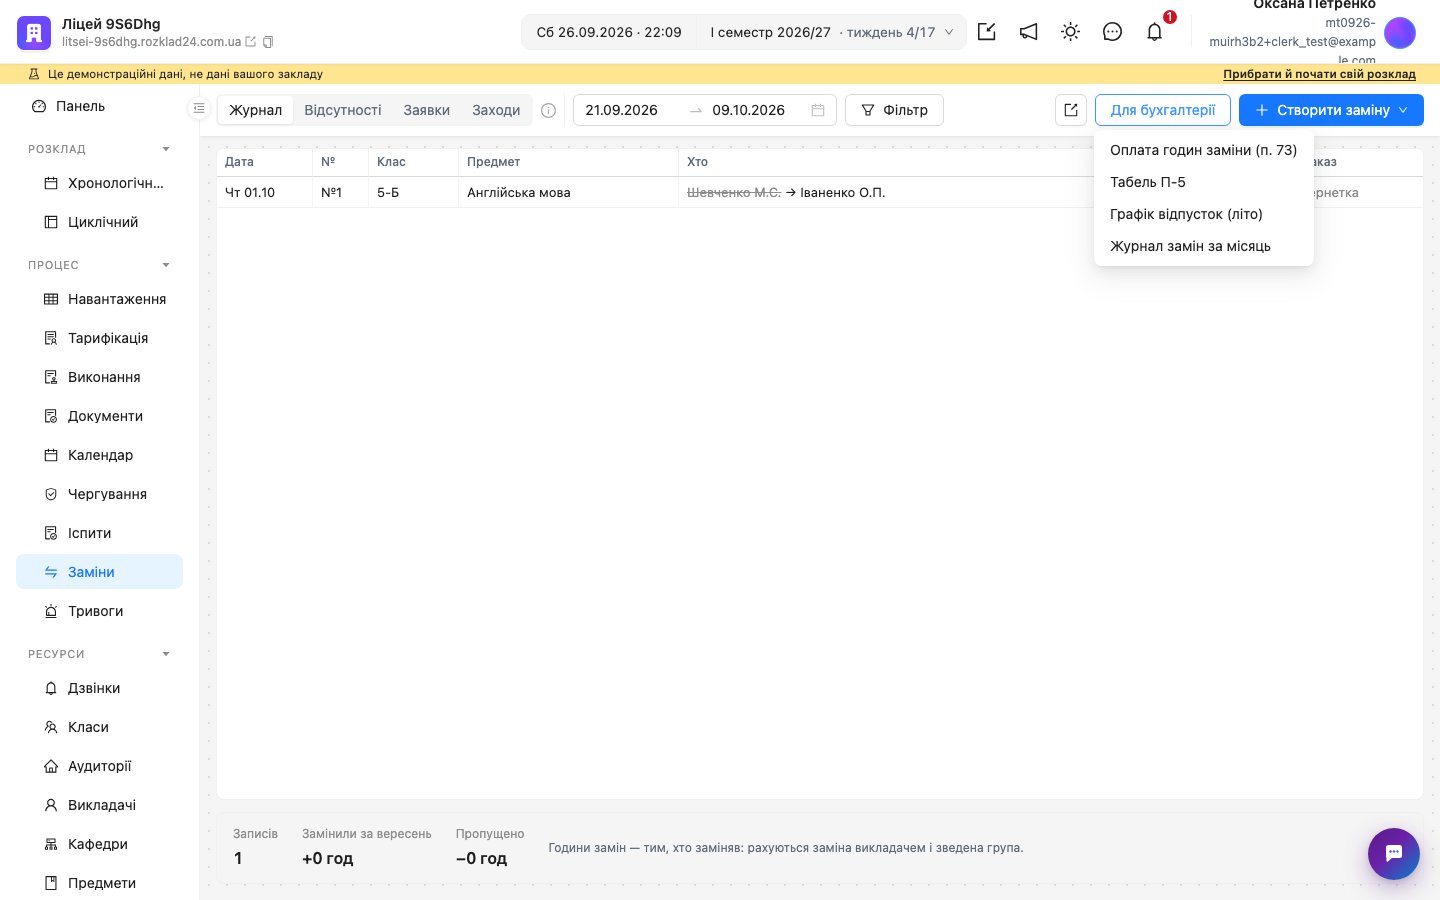Switch to the Заходи tab
This screenshot has height=900, width=1440.
[496, 110]
